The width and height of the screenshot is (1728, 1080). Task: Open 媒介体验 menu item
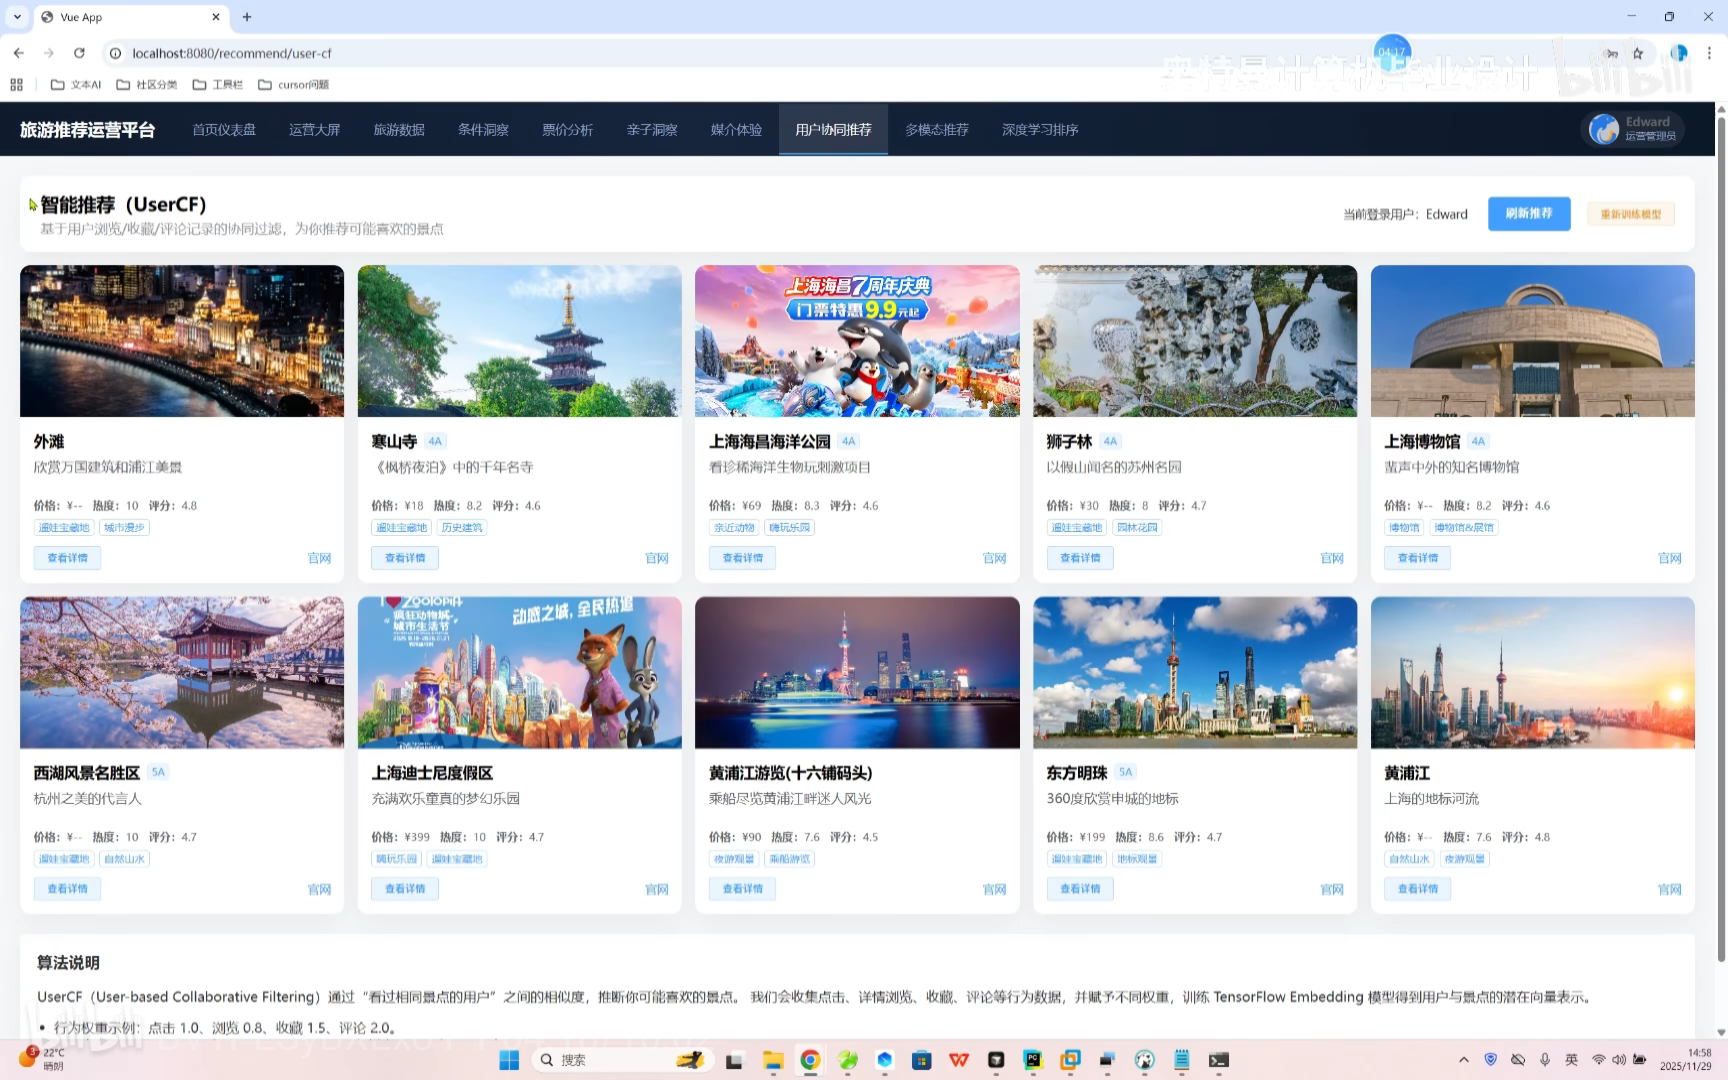736,130
